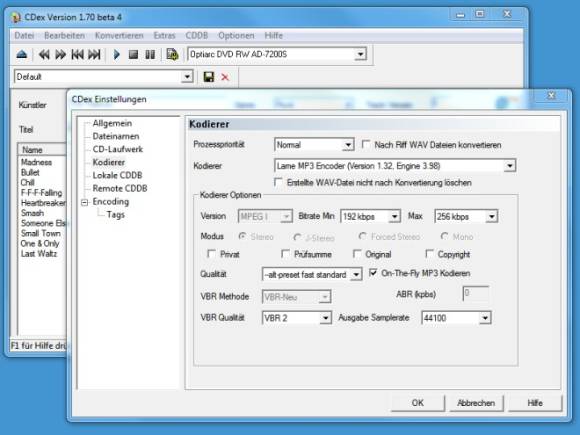Viewport: 580px width, 435px height.
Task: Select the Mono radio button
Action: (x=445, y=236)
